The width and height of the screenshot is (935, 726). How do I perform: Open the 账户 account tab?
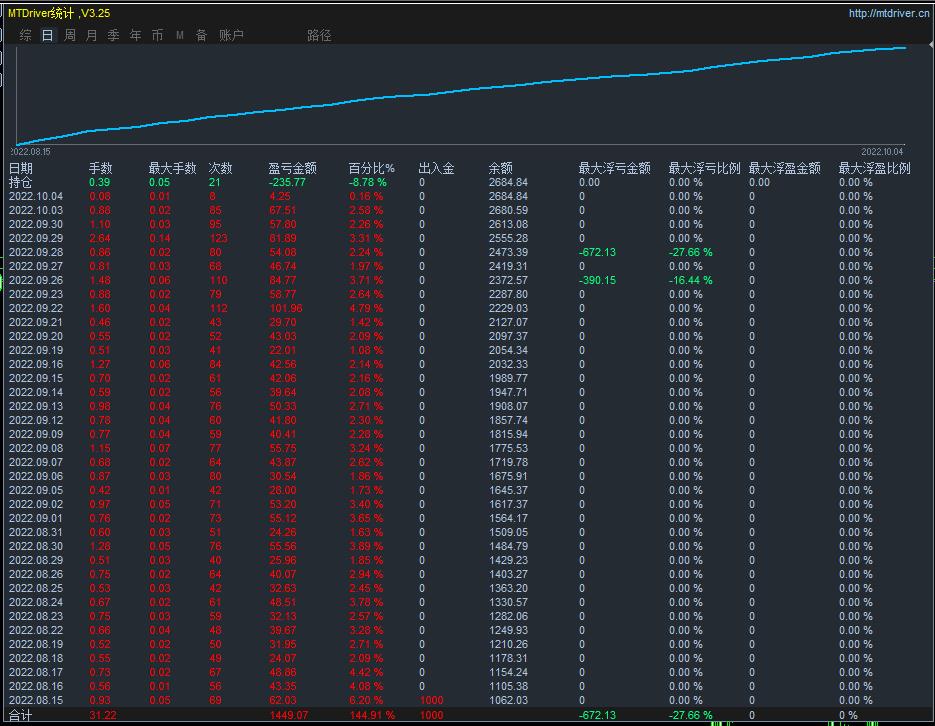[231, 35]
